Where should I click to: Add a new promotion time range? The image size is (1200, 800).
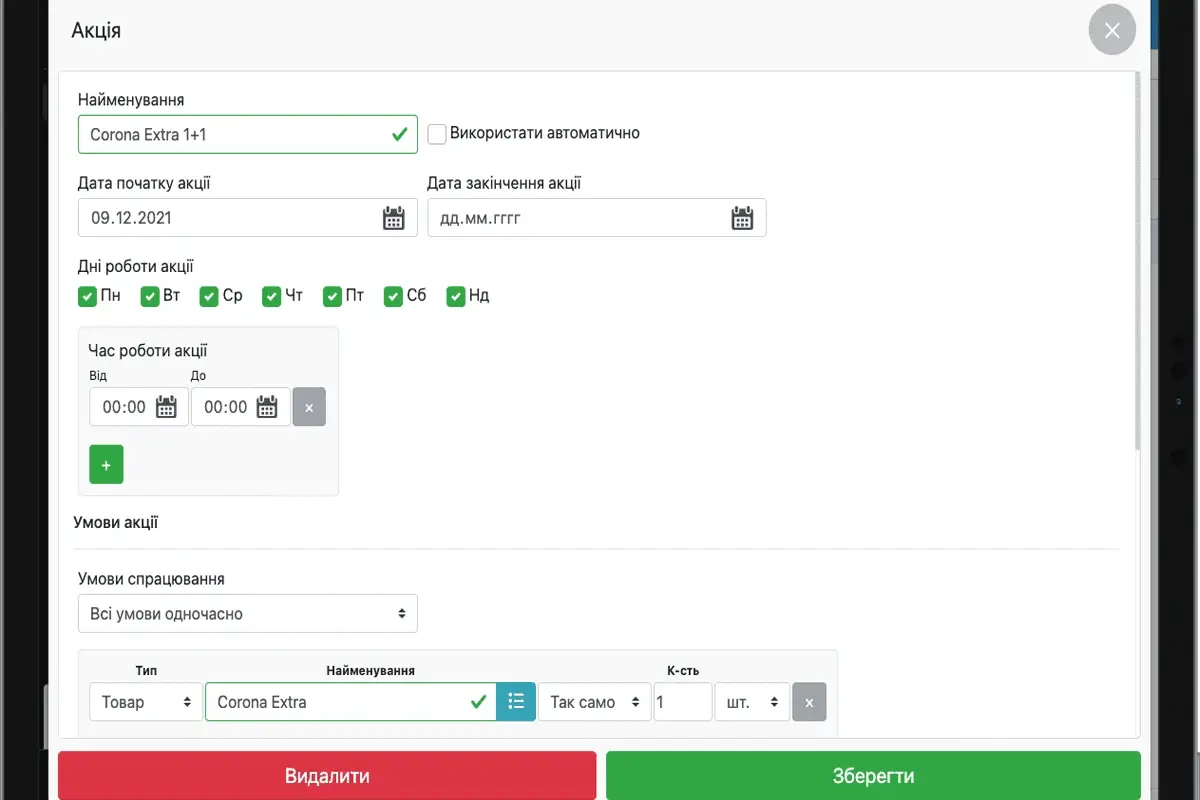[x=106, y=465]
